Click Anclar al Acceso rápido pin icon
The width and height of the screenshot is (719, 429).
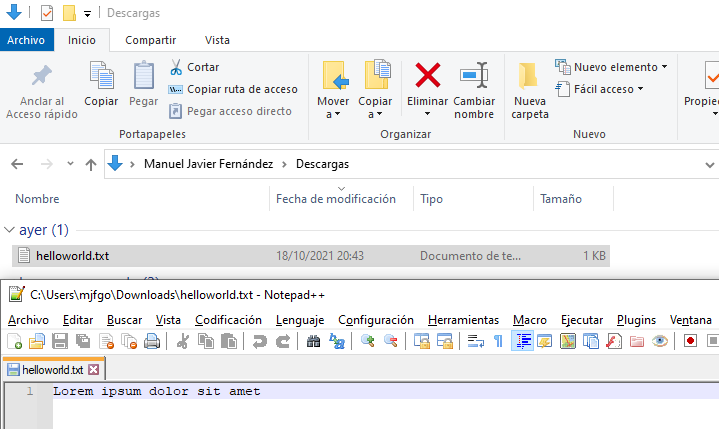42,75
